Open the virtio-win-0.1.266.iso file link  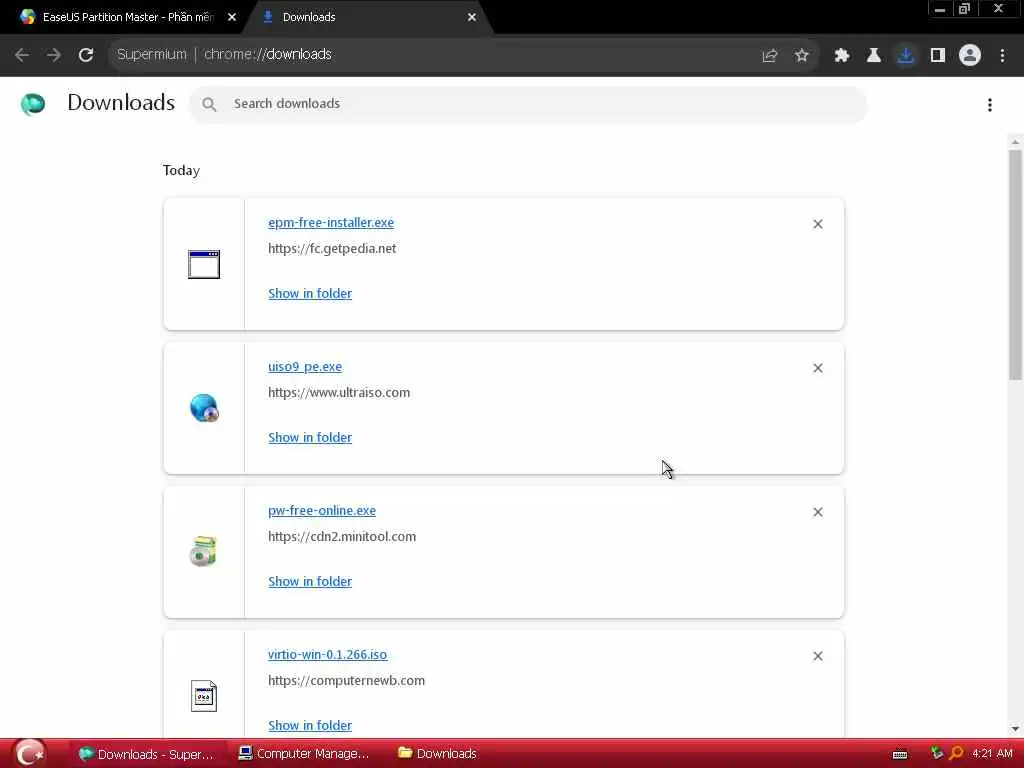[327, 654]
